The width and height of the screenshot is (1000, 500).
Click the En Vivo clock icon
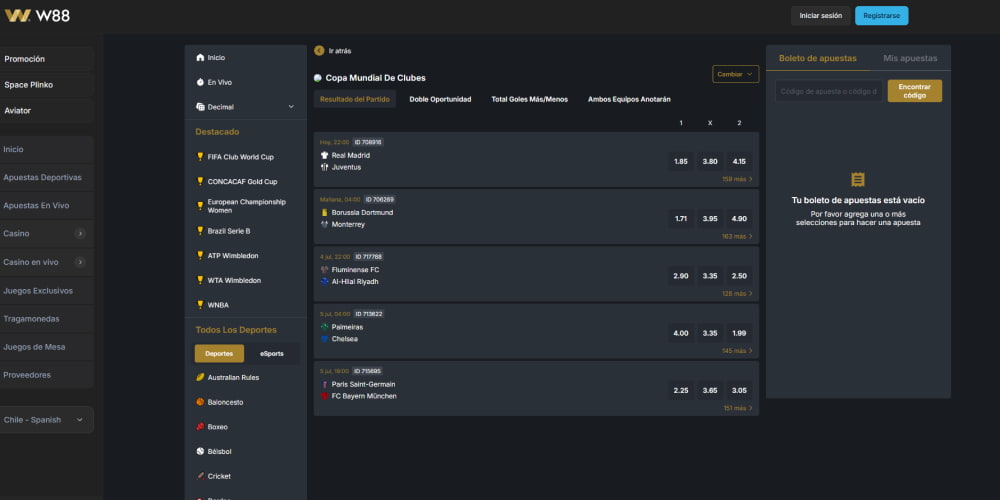coord(200,82)
